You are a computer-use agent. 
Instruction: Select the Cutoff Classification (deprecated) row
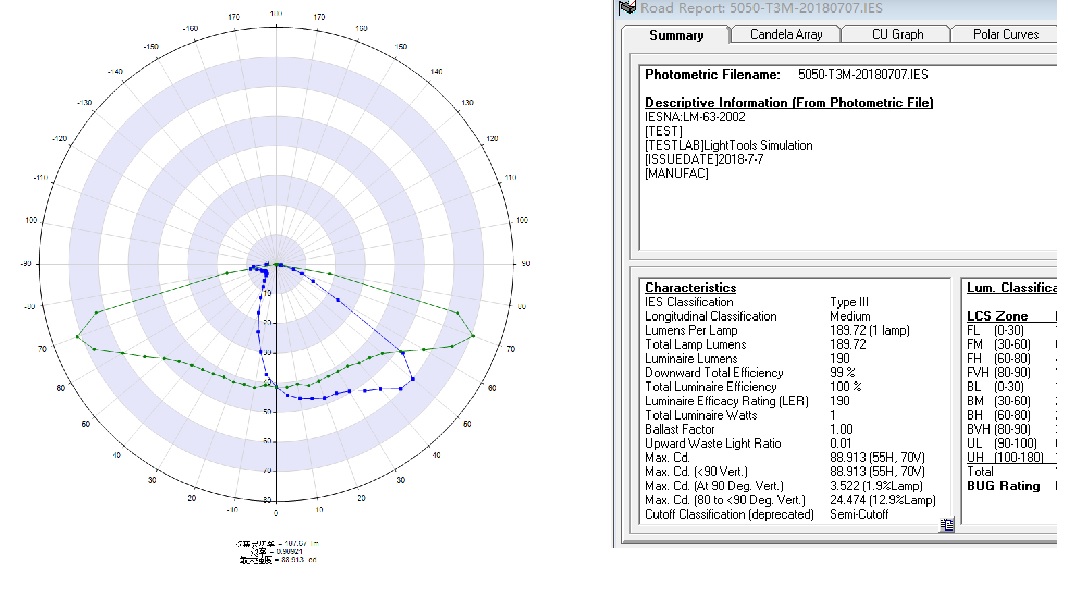point(723,514)
